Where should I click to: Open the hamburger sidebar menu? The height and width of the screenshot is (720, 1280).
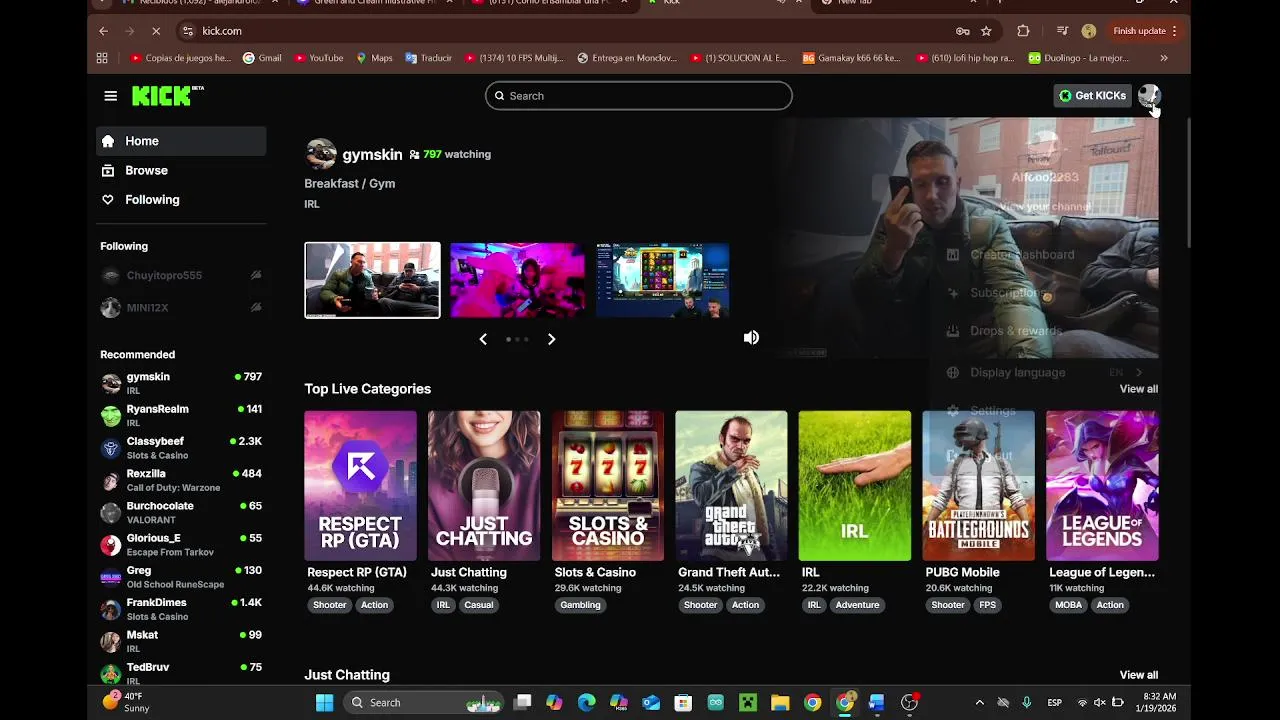point(110,96)
